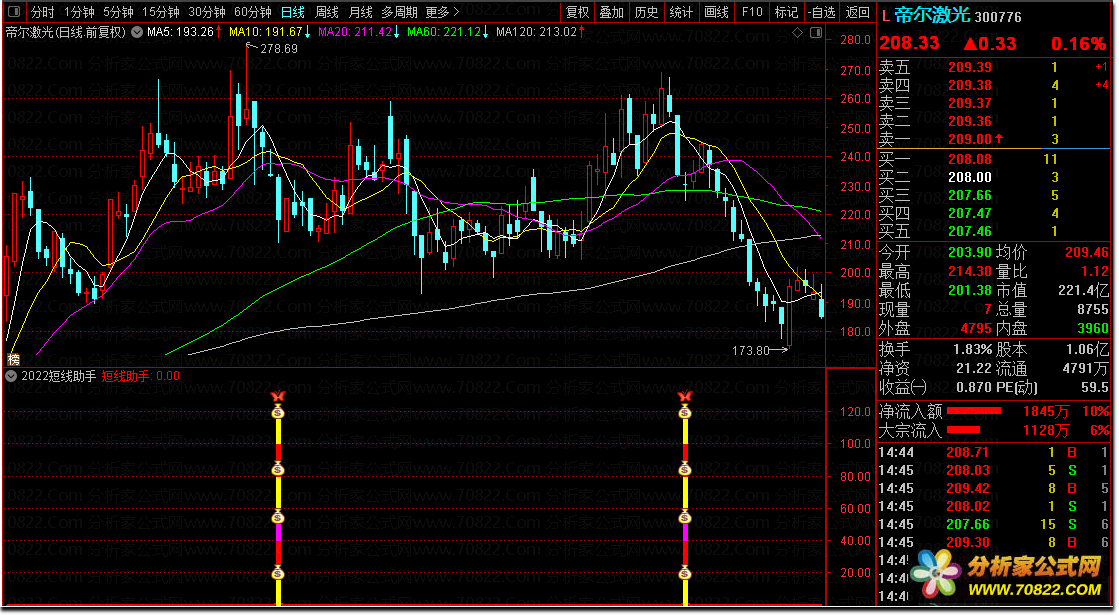Click the 榜 ranking badge icon
The width and height of the screenshot is (1119, 615).
[13, 359]
